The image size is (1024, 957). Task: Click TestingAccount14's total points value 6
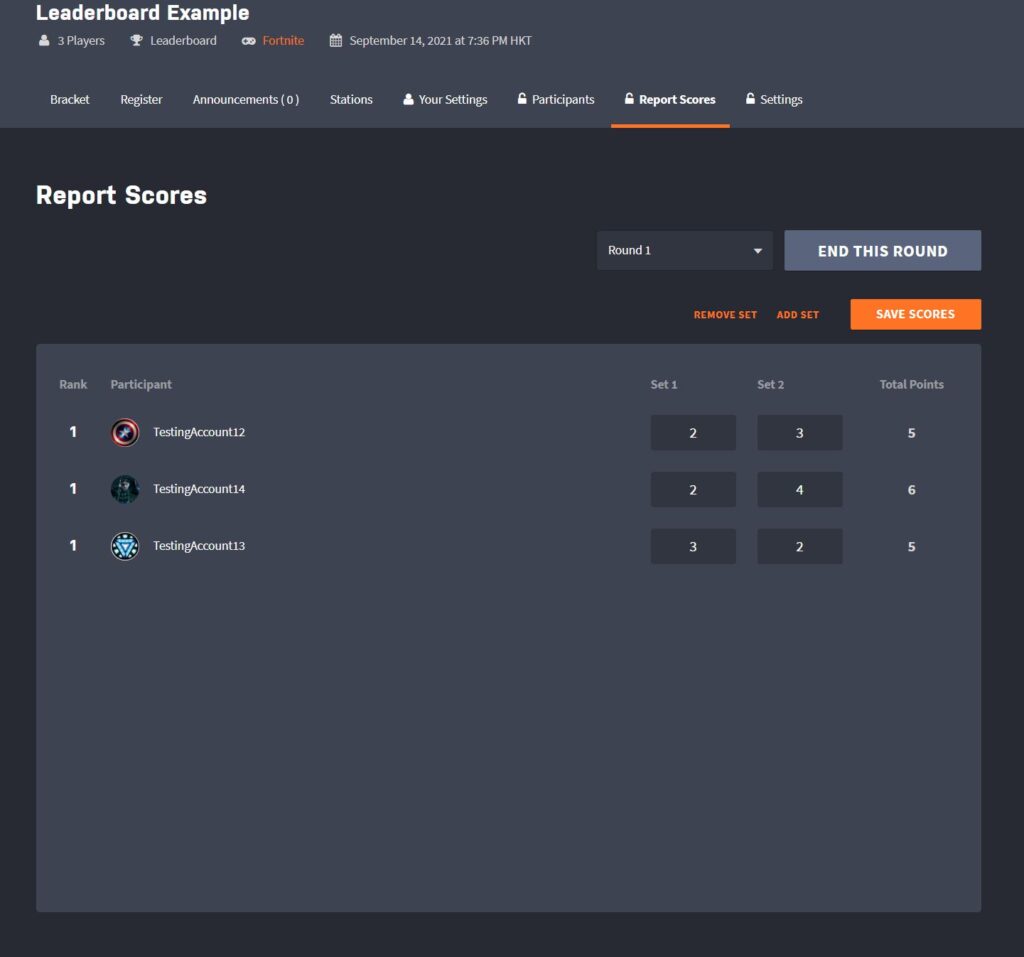pos(911,490)
